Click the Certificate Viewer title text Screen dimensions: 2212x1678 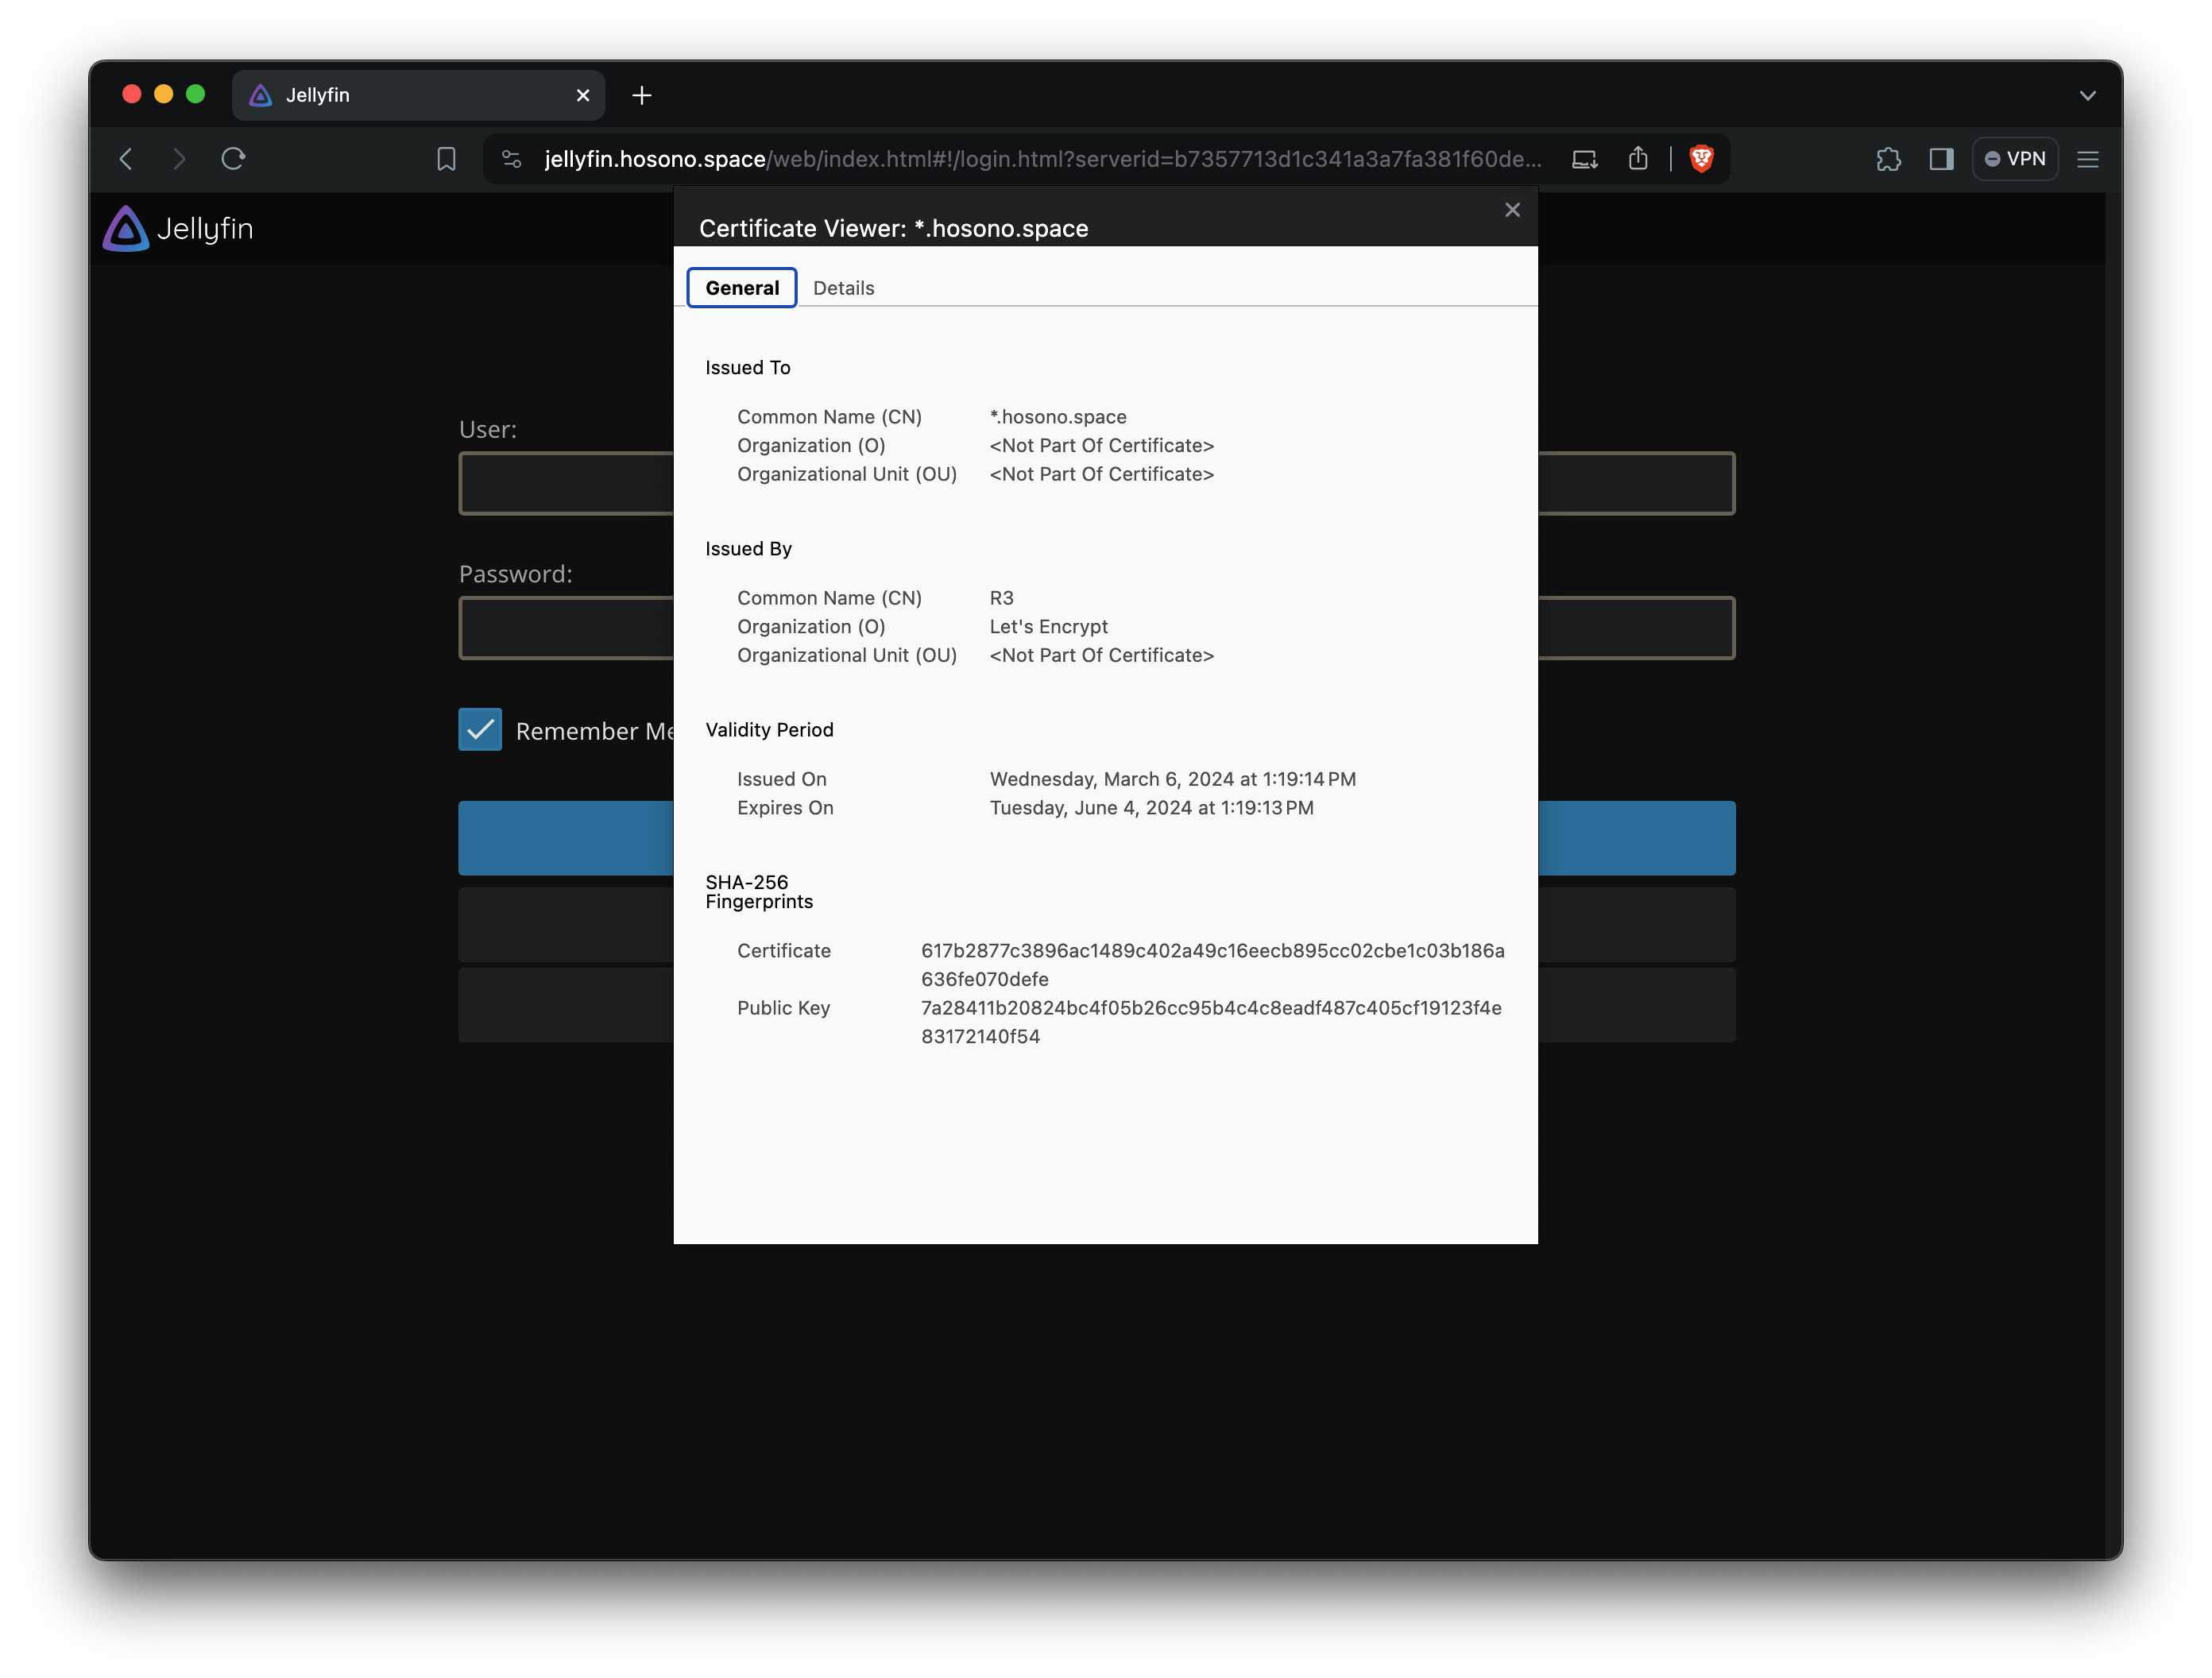[893, 229]
